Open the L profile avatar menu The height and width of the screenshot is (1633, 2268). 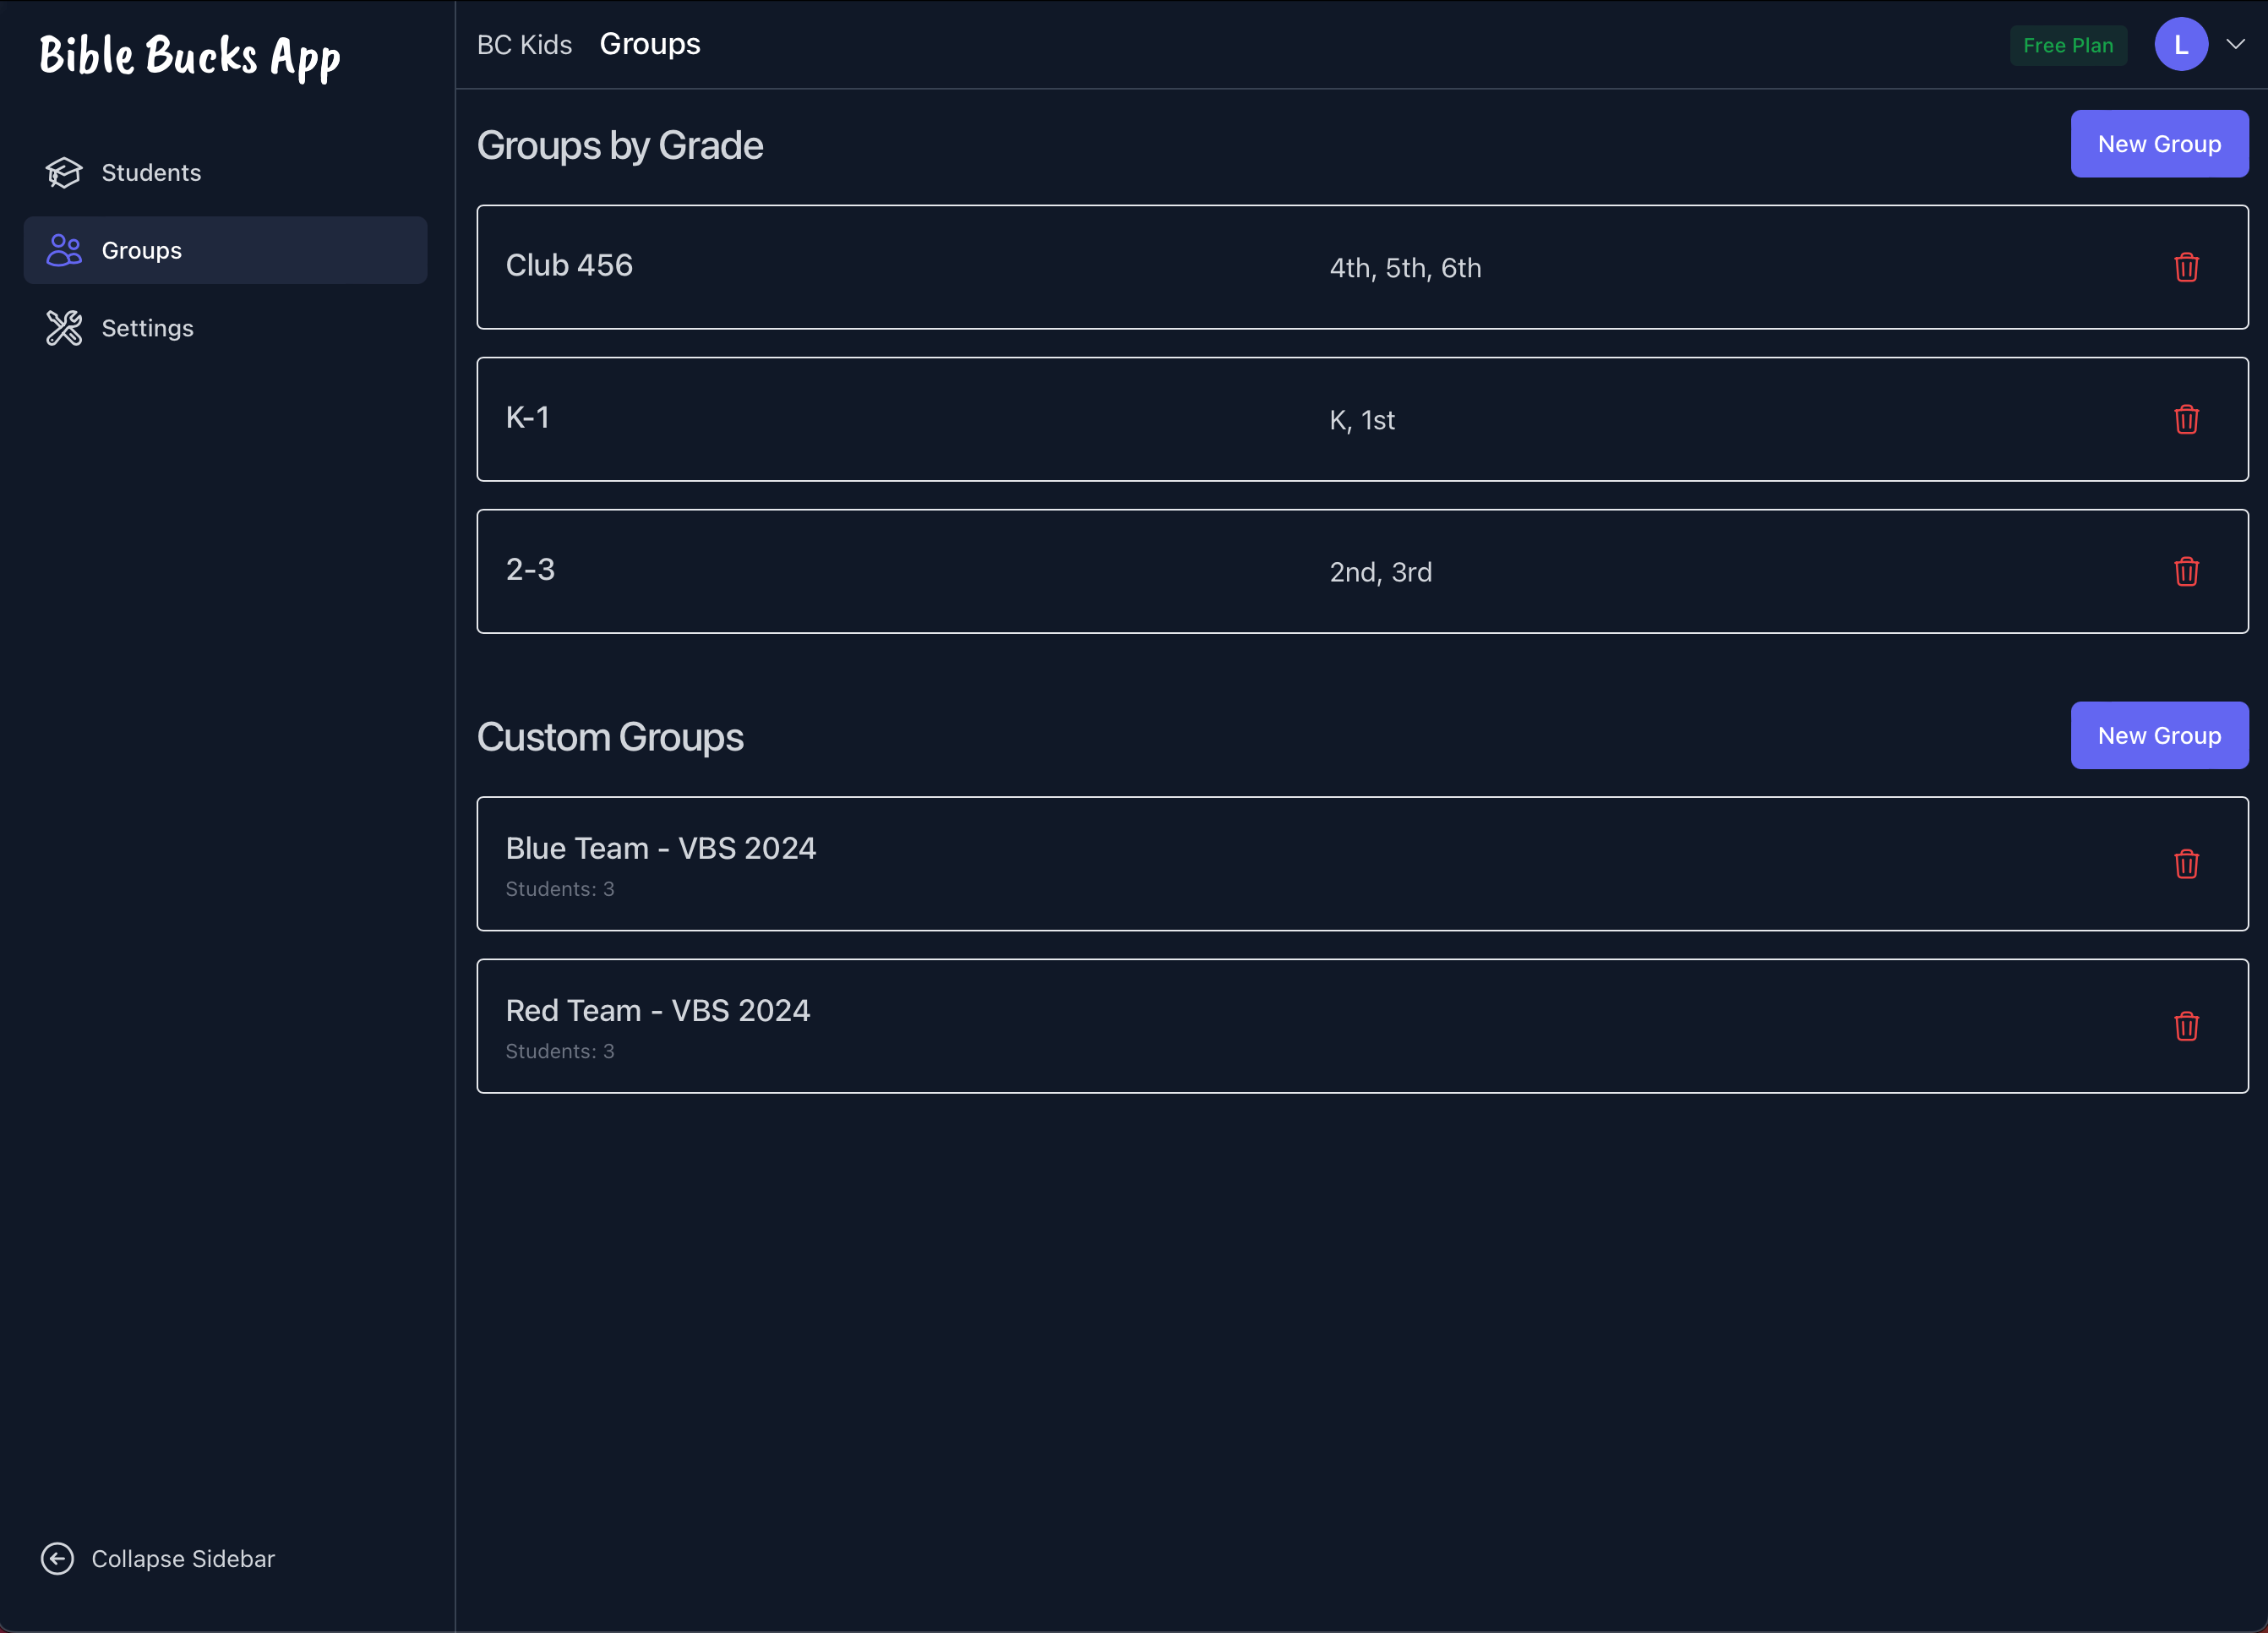click(x=2180, y=44)
